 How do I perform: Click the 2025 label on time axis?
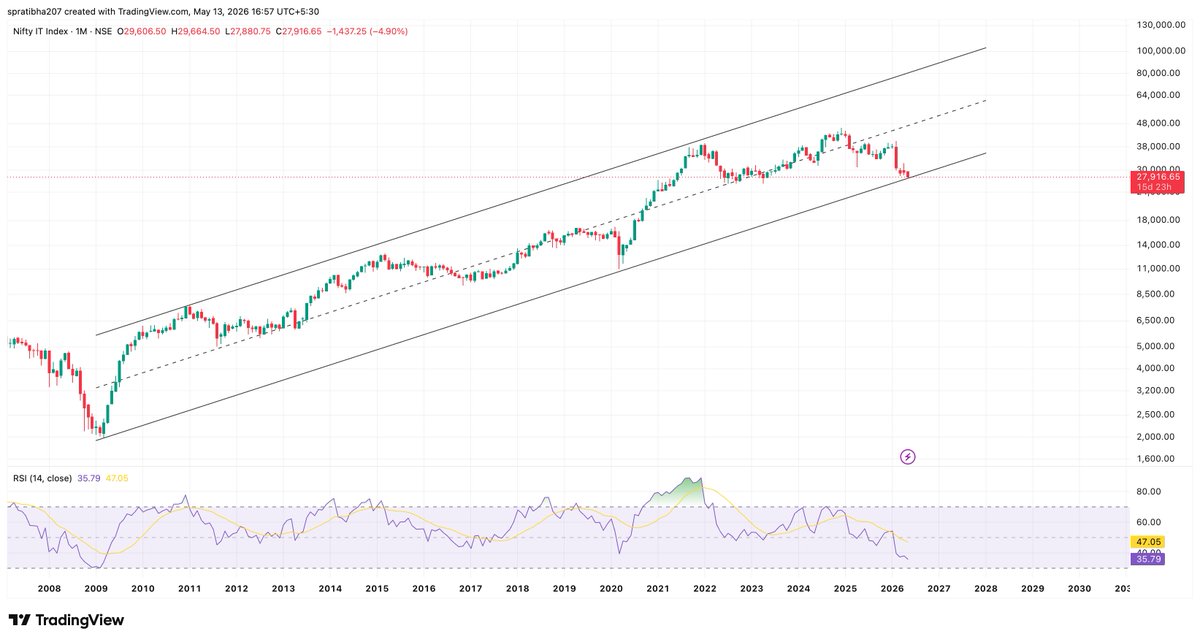click(x=846, y=590)
